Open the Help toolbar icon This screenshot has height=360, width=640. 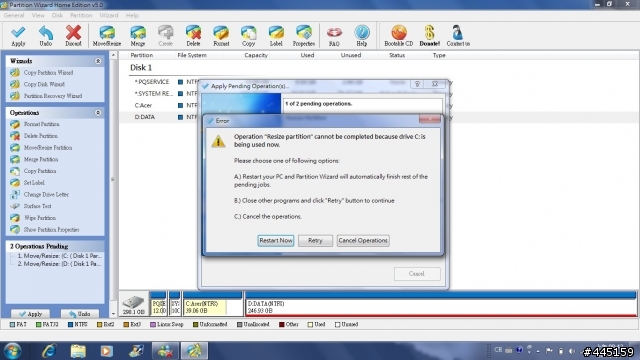(362, 36)
